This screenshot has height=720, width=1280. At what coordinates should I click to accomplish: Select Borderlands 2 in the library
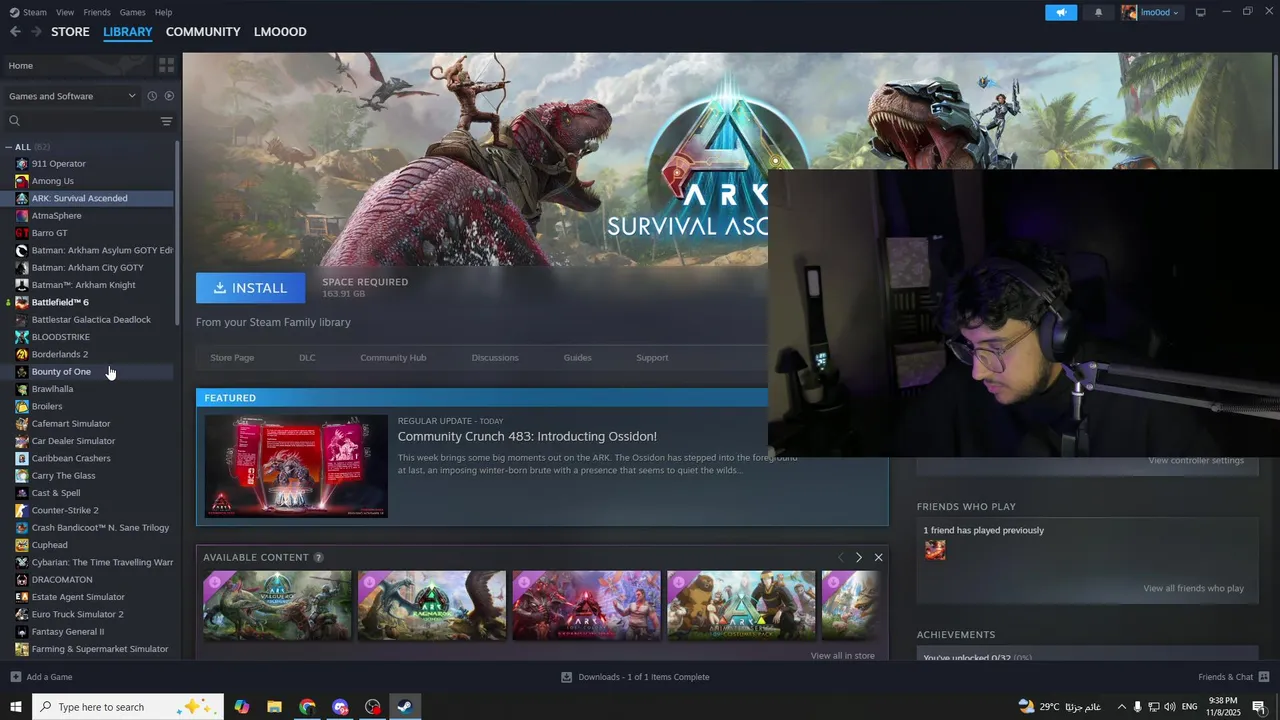[59, 354]
